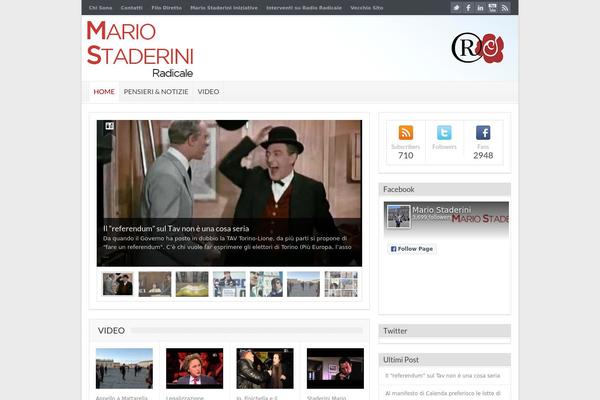600x400 pixels.
Task: Click the orange RSS Subscribers icon
Action: [x=406, y=132]
